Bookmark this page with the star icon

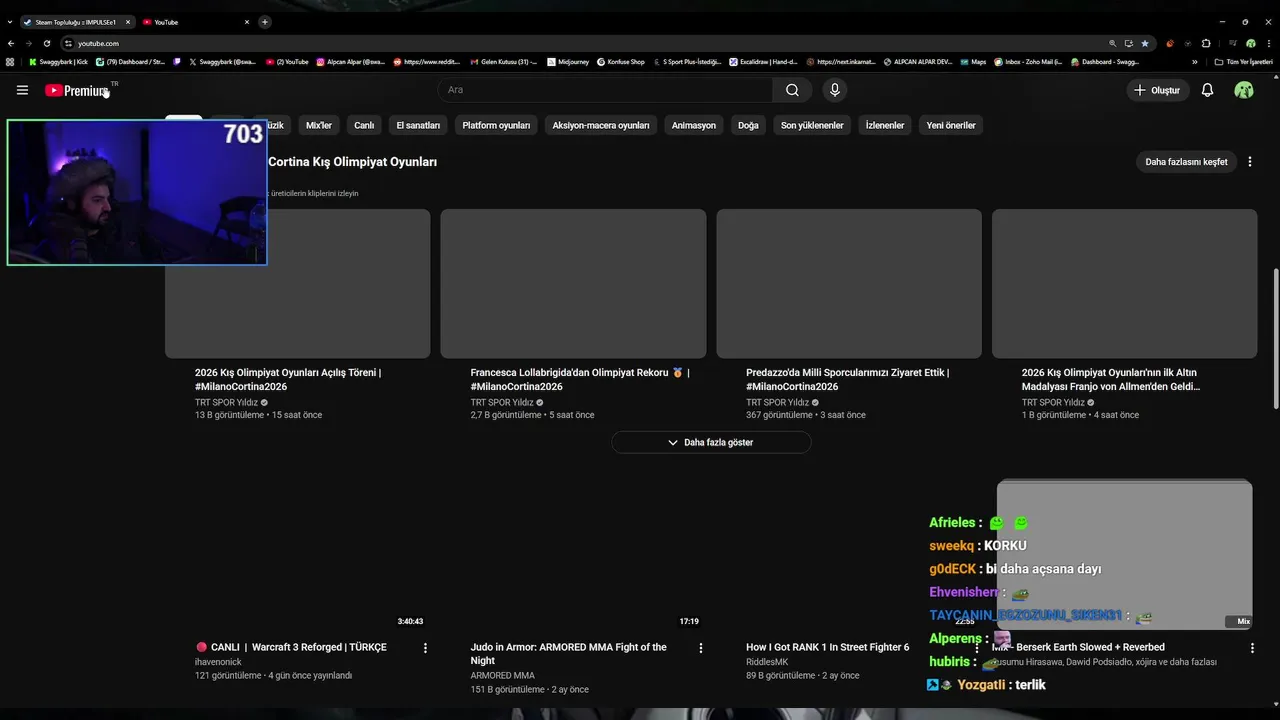tap(1145, 43)
